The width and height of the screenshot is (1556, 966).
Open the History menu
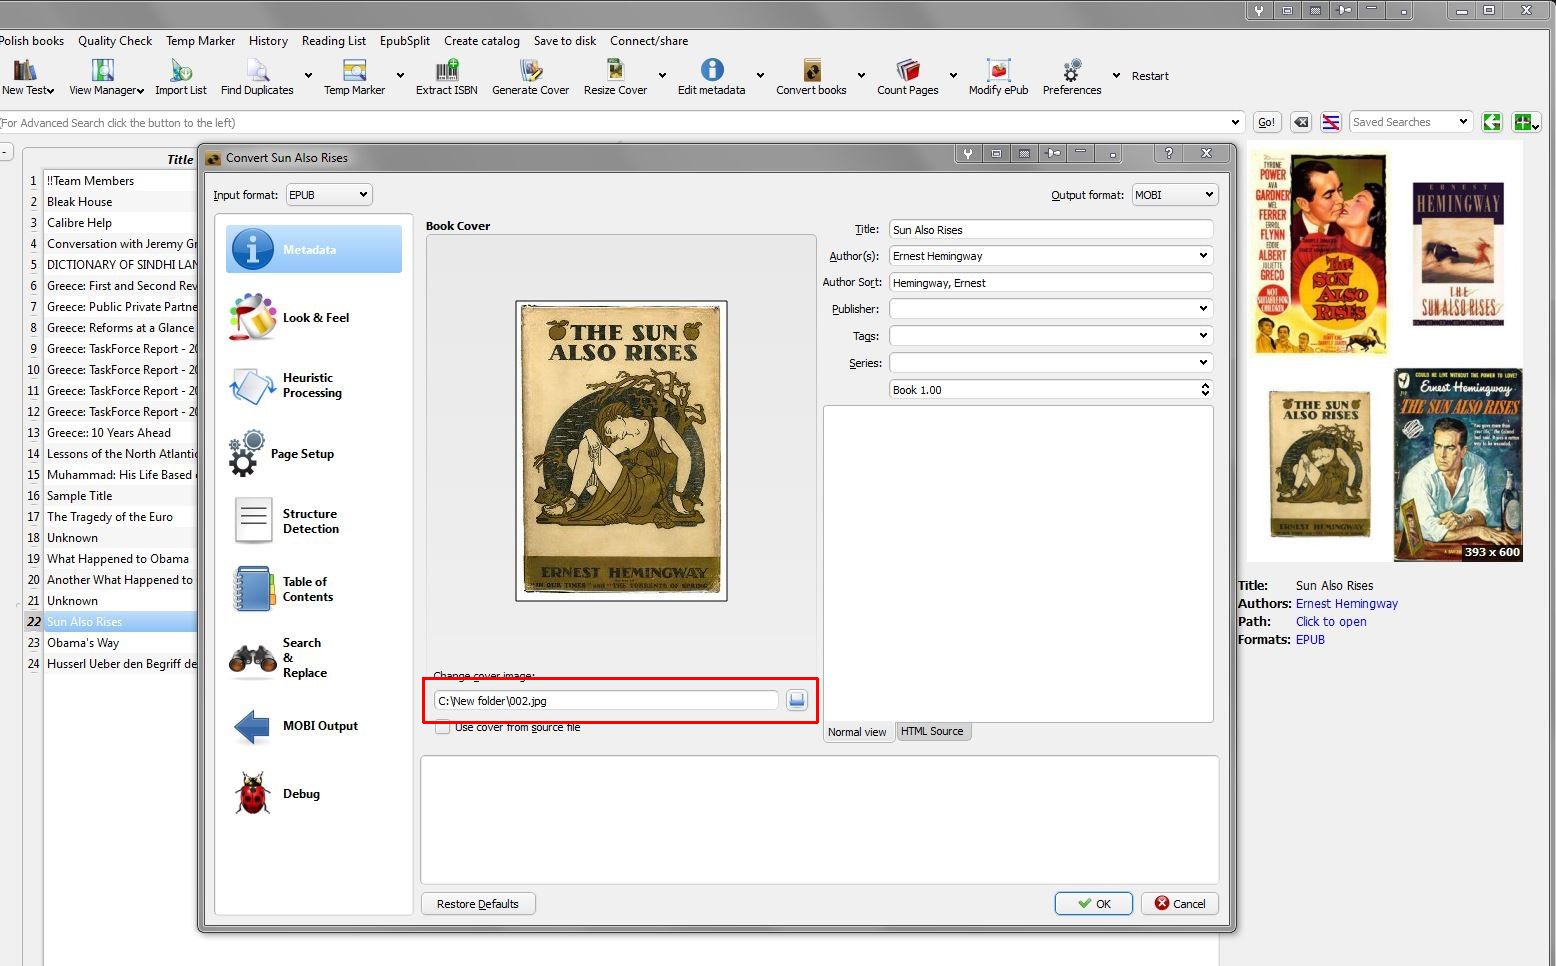click(268, 41)
